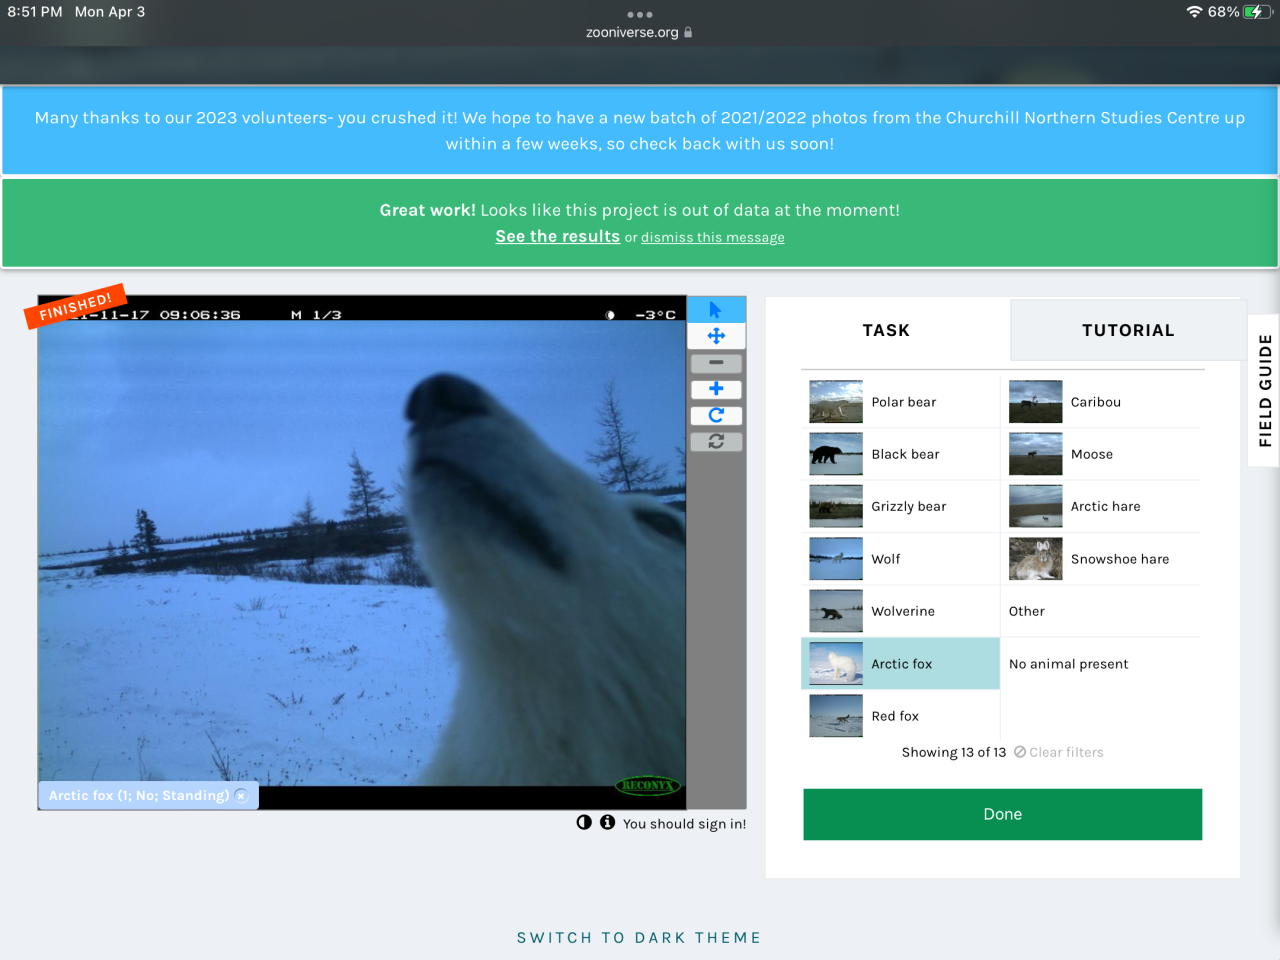This screenshot has width=1280, height=960.
Task: Clear filters on species list
Action: 1059,752
